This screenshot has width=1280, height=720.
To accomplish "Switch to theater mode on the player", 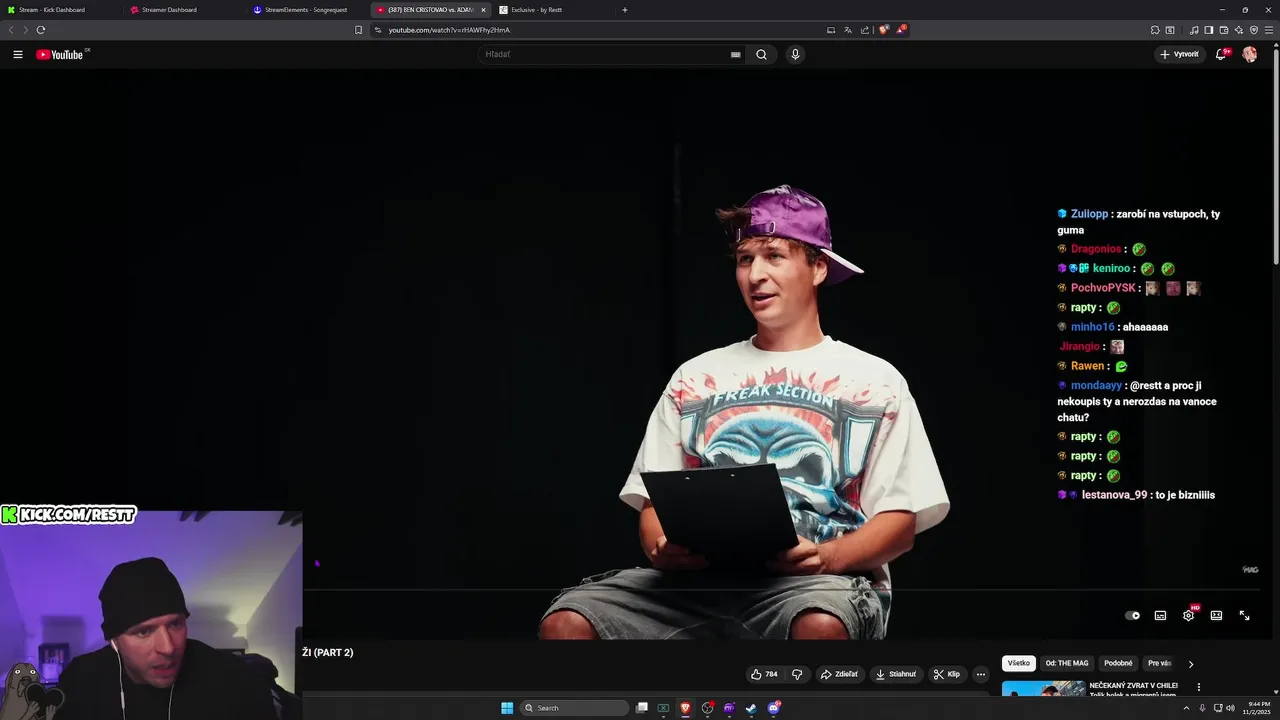I will pyautogui.click(x=1216, y=615).
